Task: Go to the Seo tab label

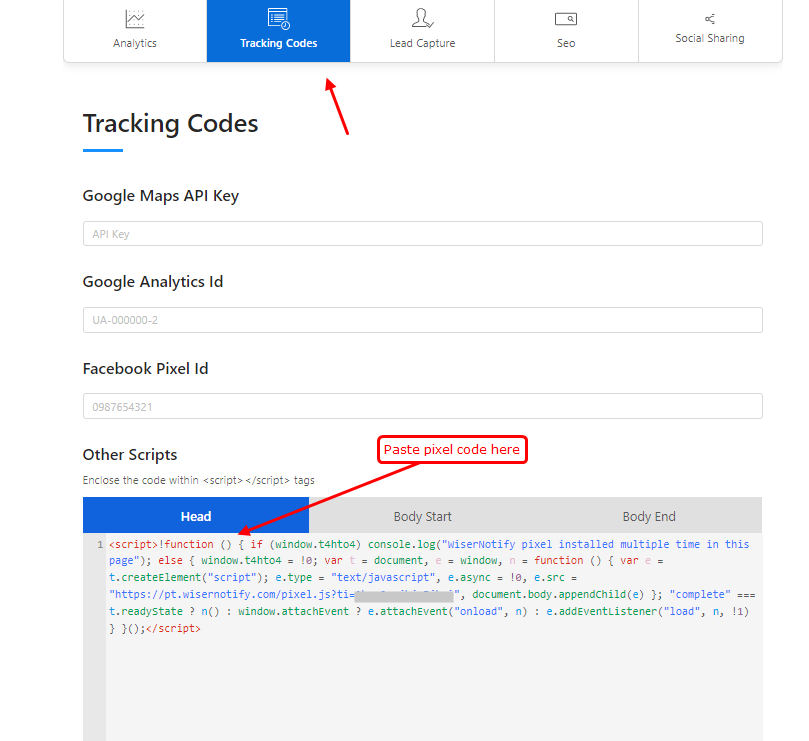Action: point(566,43)
